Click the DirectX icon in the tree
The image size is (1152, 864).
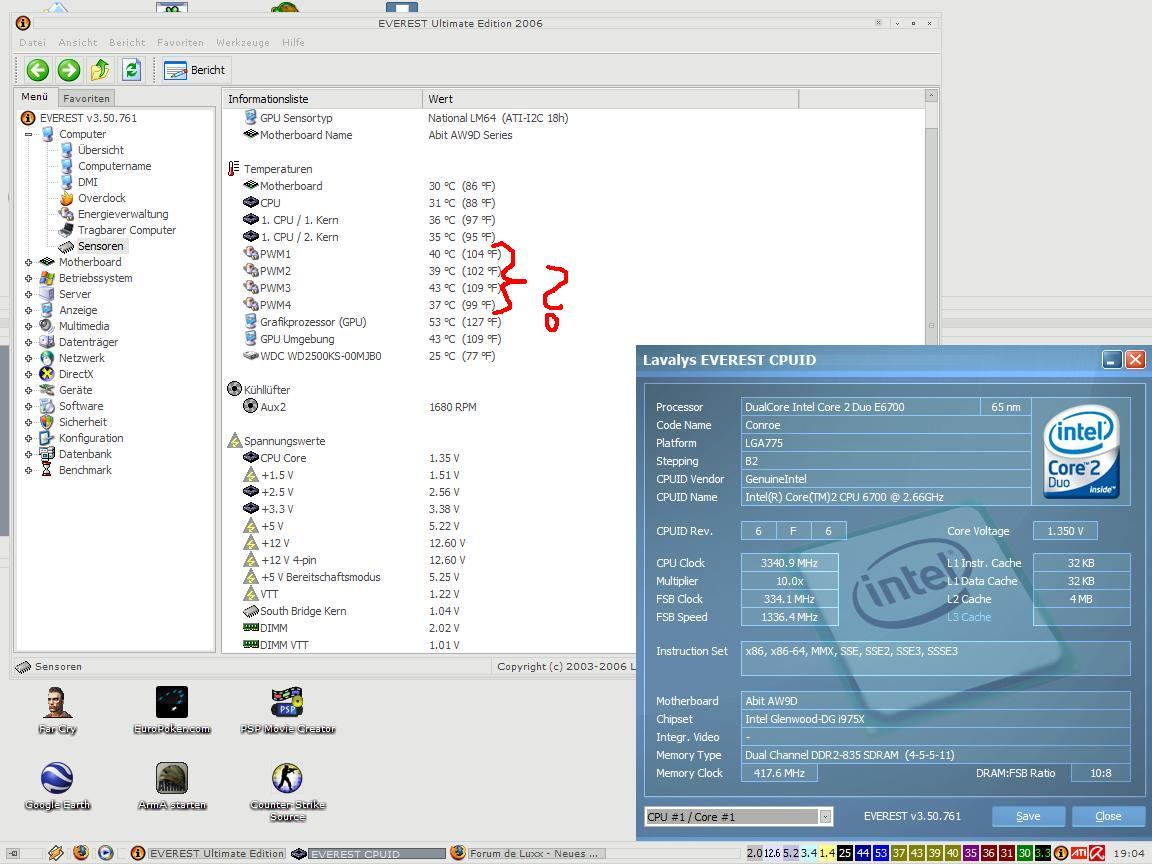(47, 374)
